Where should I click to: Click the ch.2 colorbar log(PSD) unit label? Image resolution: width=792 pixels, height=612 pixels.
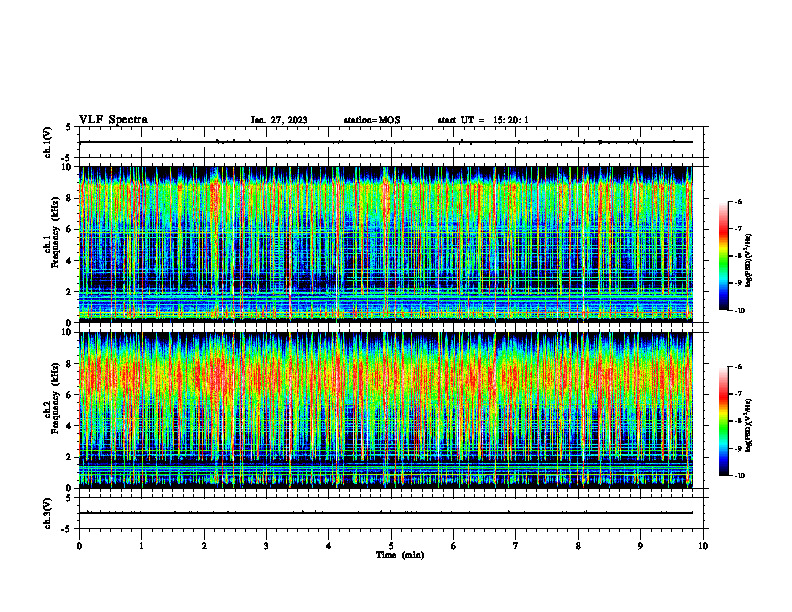click(749, 426)
